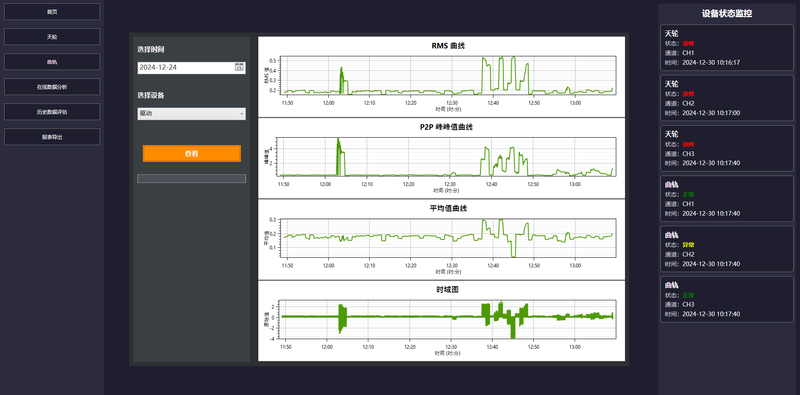Click timestamp 2024-12-30 10:16:17
This screenshot has width=800, height=395.
[711, 62]
